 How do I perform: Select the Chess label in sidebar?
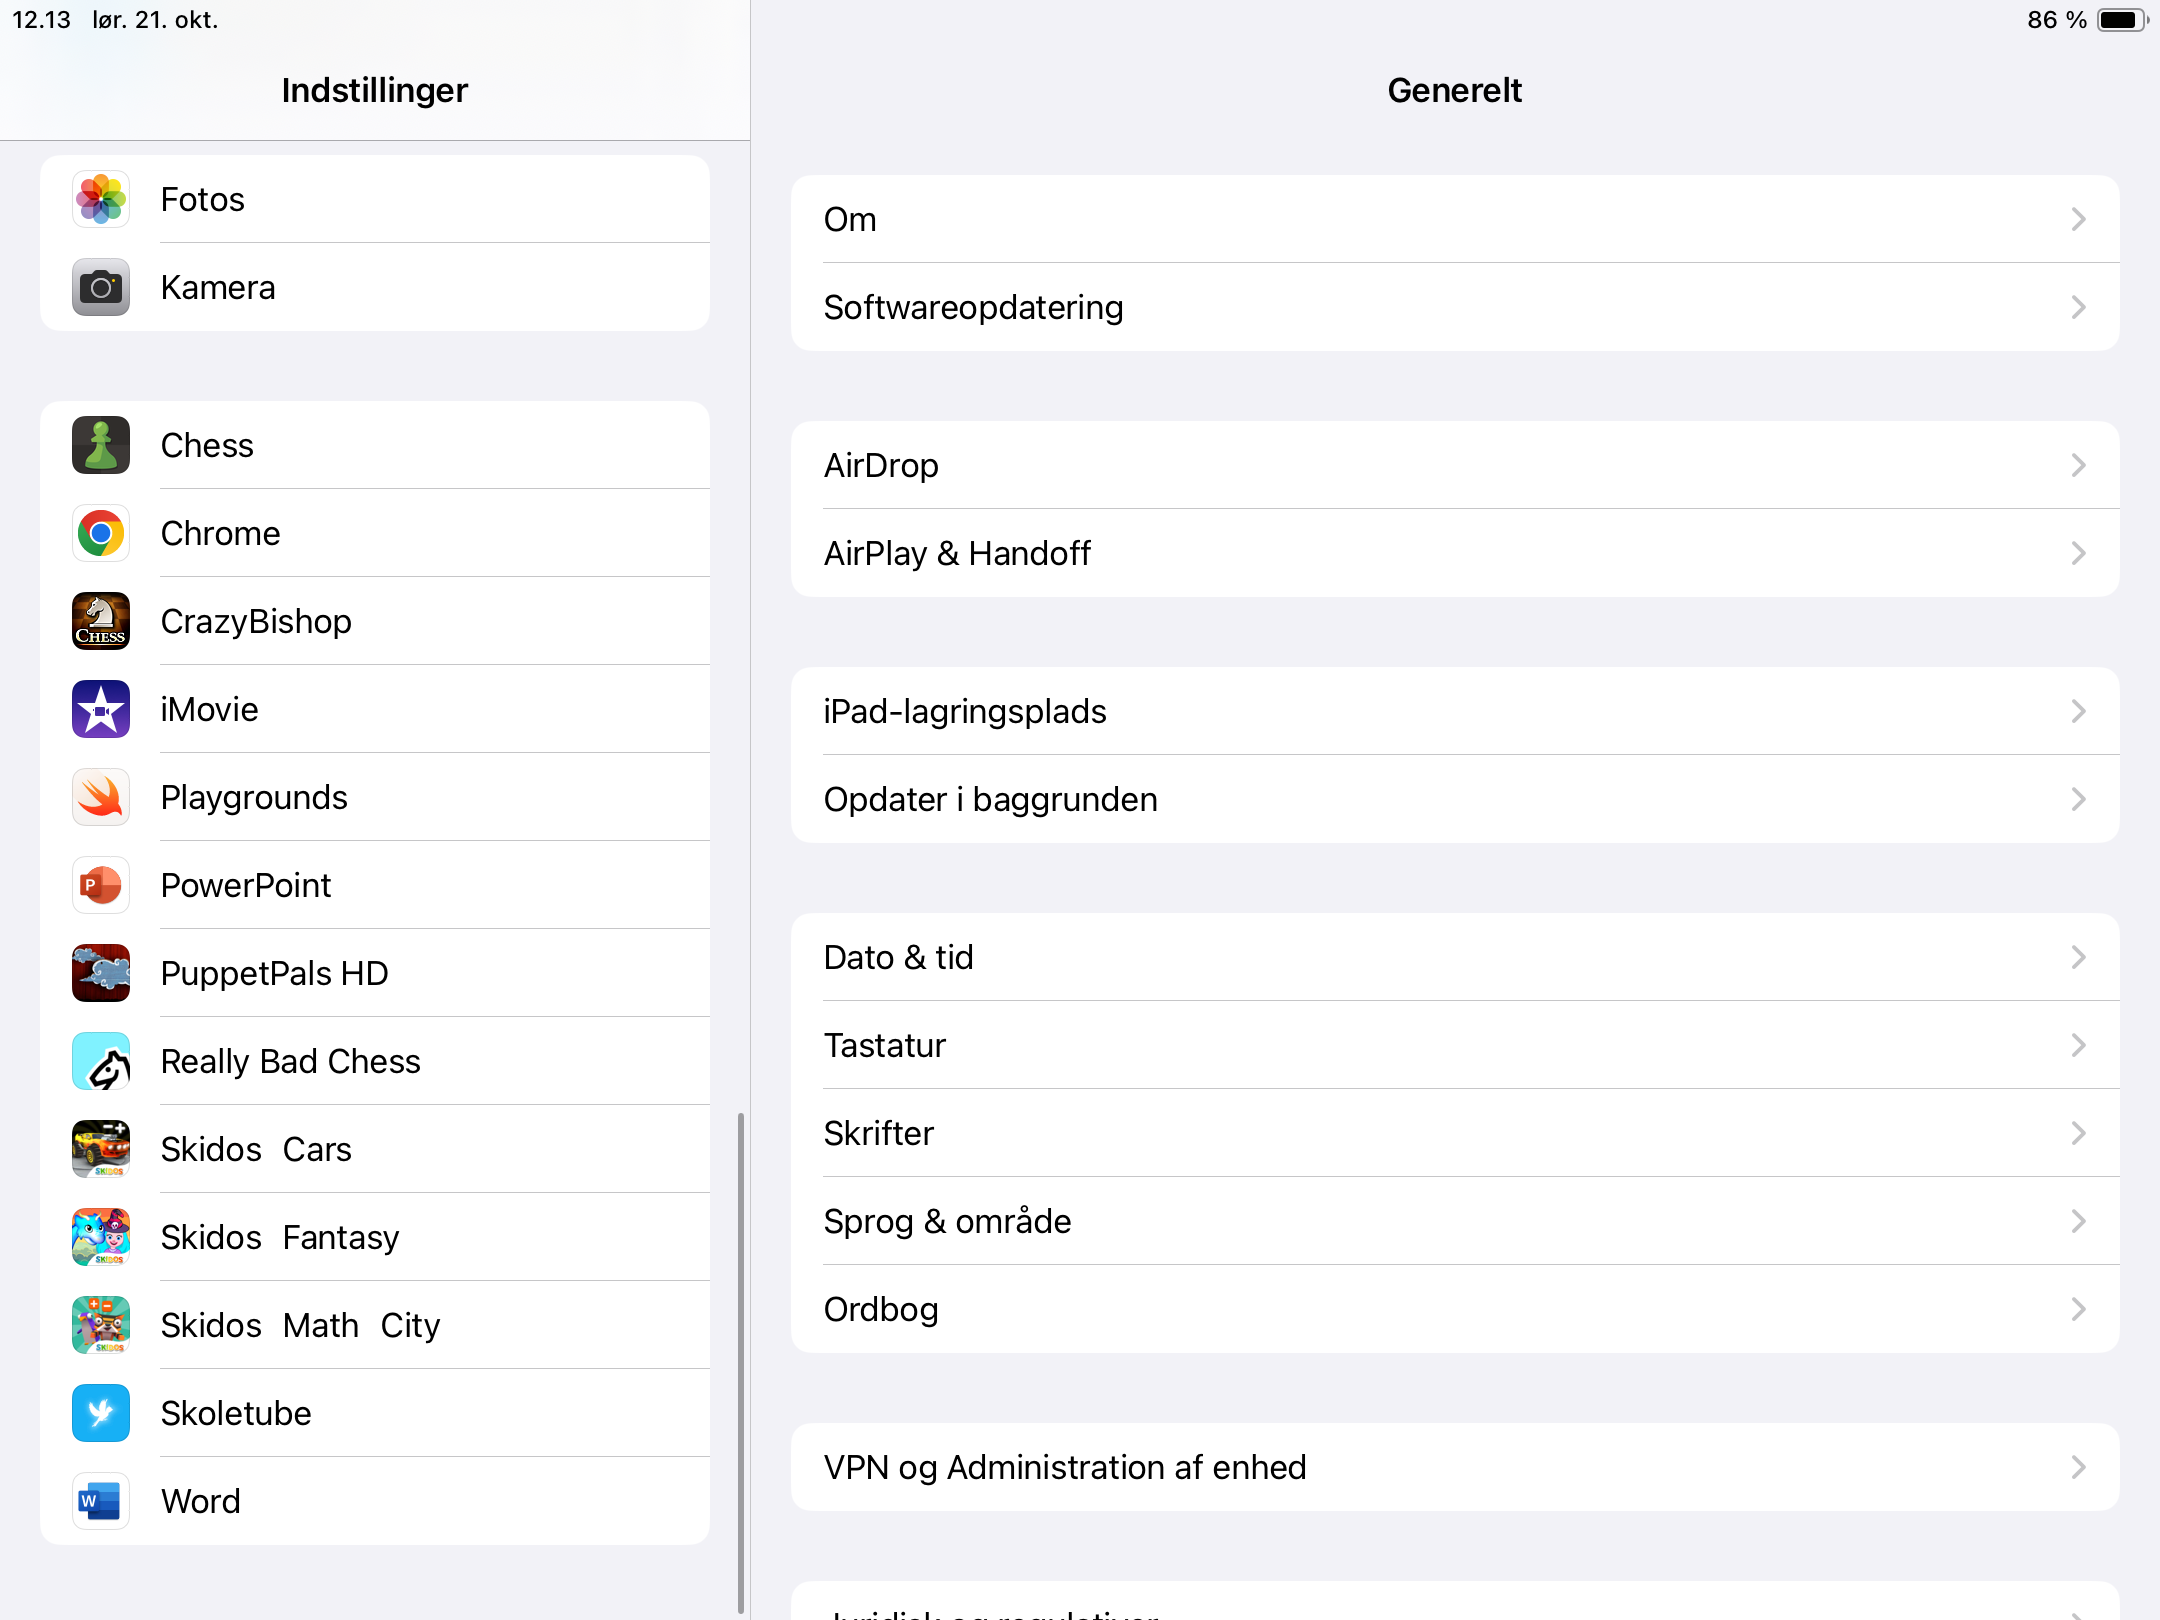pyautogui.click(x=207, y=445)
